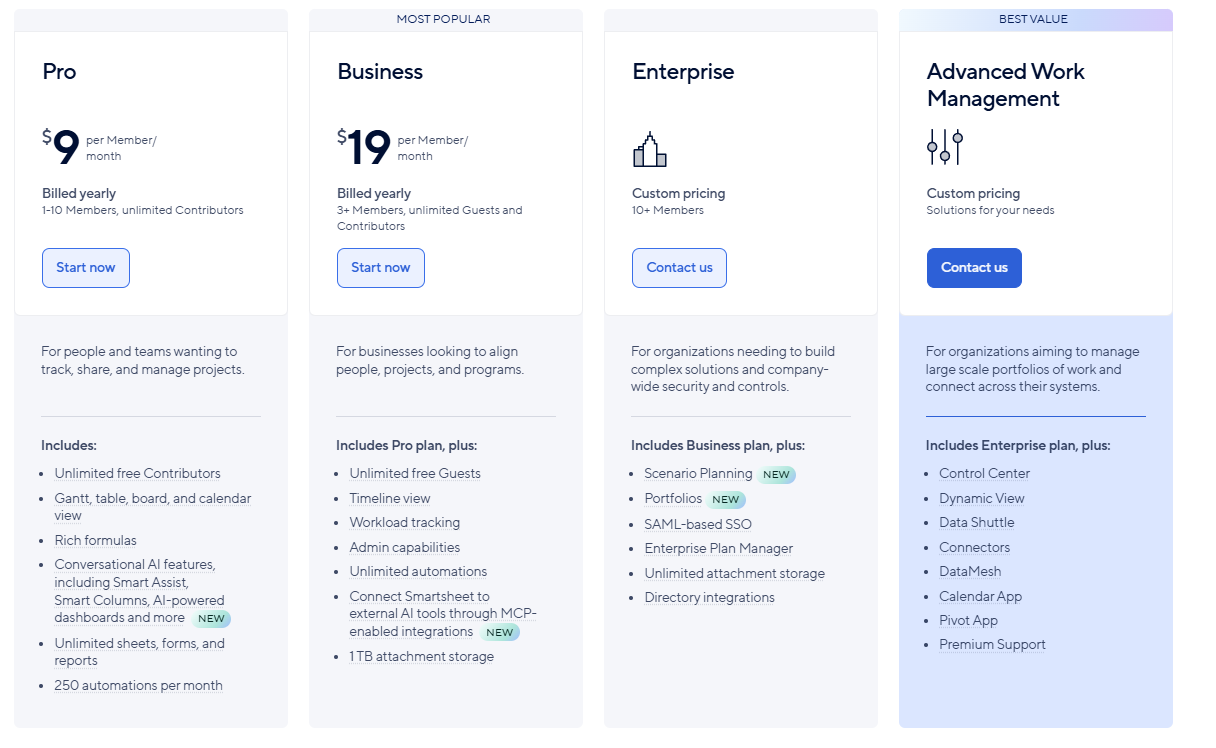Click Solutions for your needs text
Image resolution: width=1216 pixels, height=748 pixels.
point(991,211)
